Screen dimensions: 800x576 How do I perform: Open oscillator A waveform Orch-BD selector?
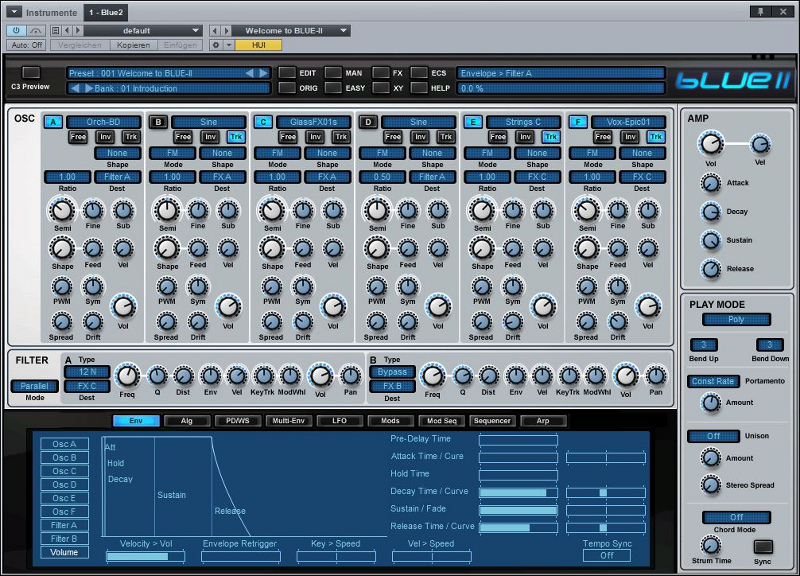click(104, 122)
